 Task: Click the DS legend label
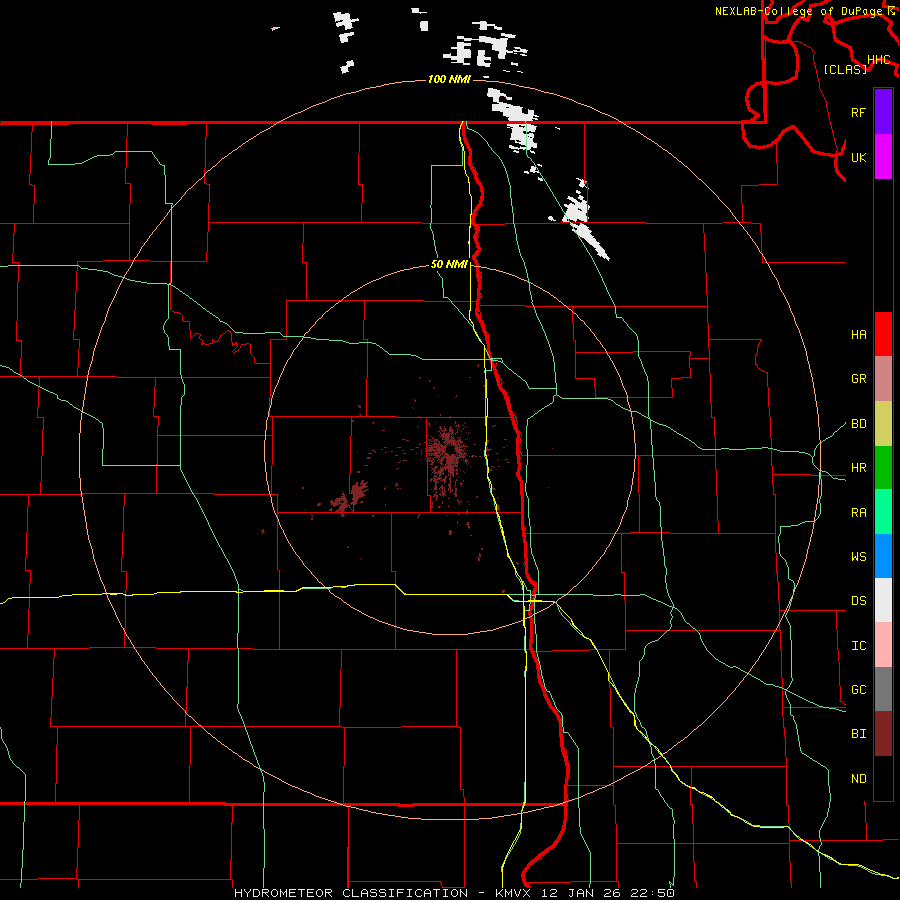pos(858,601)
